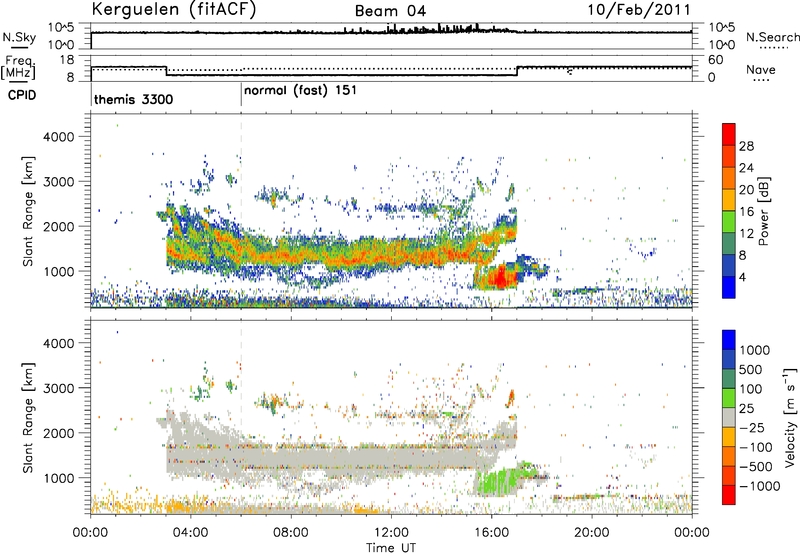This screenshot has width=800, height=554.
Task: Click the '60' Nave axis tick
Action: (716, 60)
